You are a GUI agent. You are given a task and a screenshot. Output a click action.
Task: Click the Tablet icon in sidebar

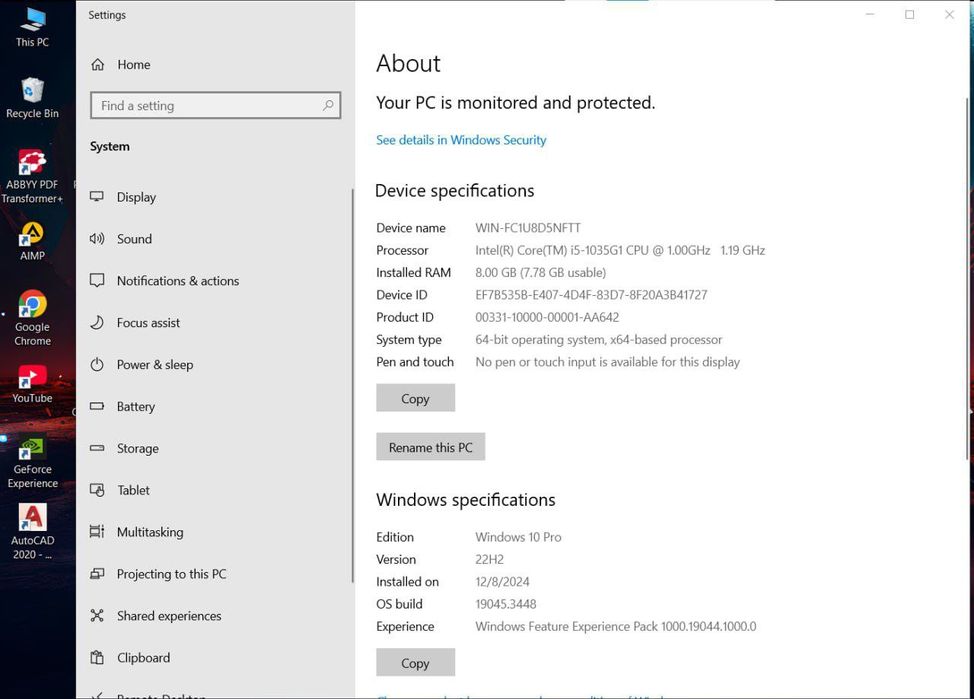tap(97, 490)
